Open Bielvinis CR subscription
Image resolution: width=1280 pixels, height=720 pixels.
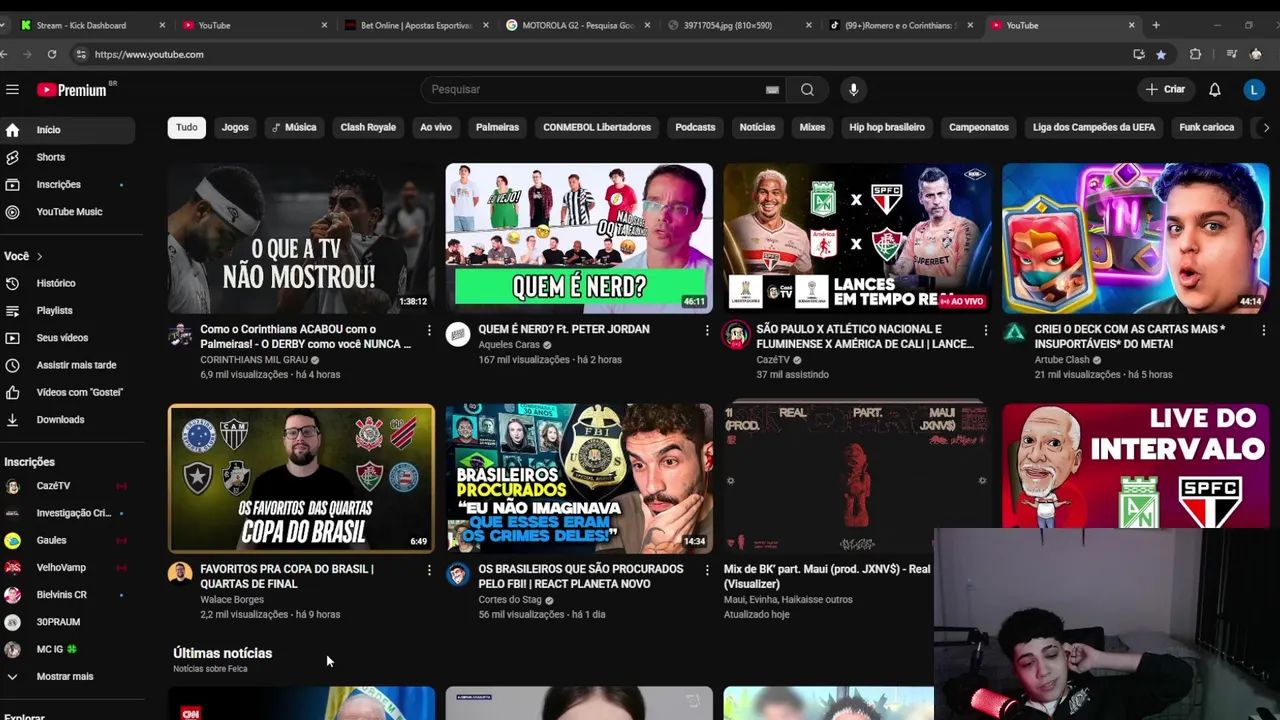pyautogui.click(x=67, y=595)
